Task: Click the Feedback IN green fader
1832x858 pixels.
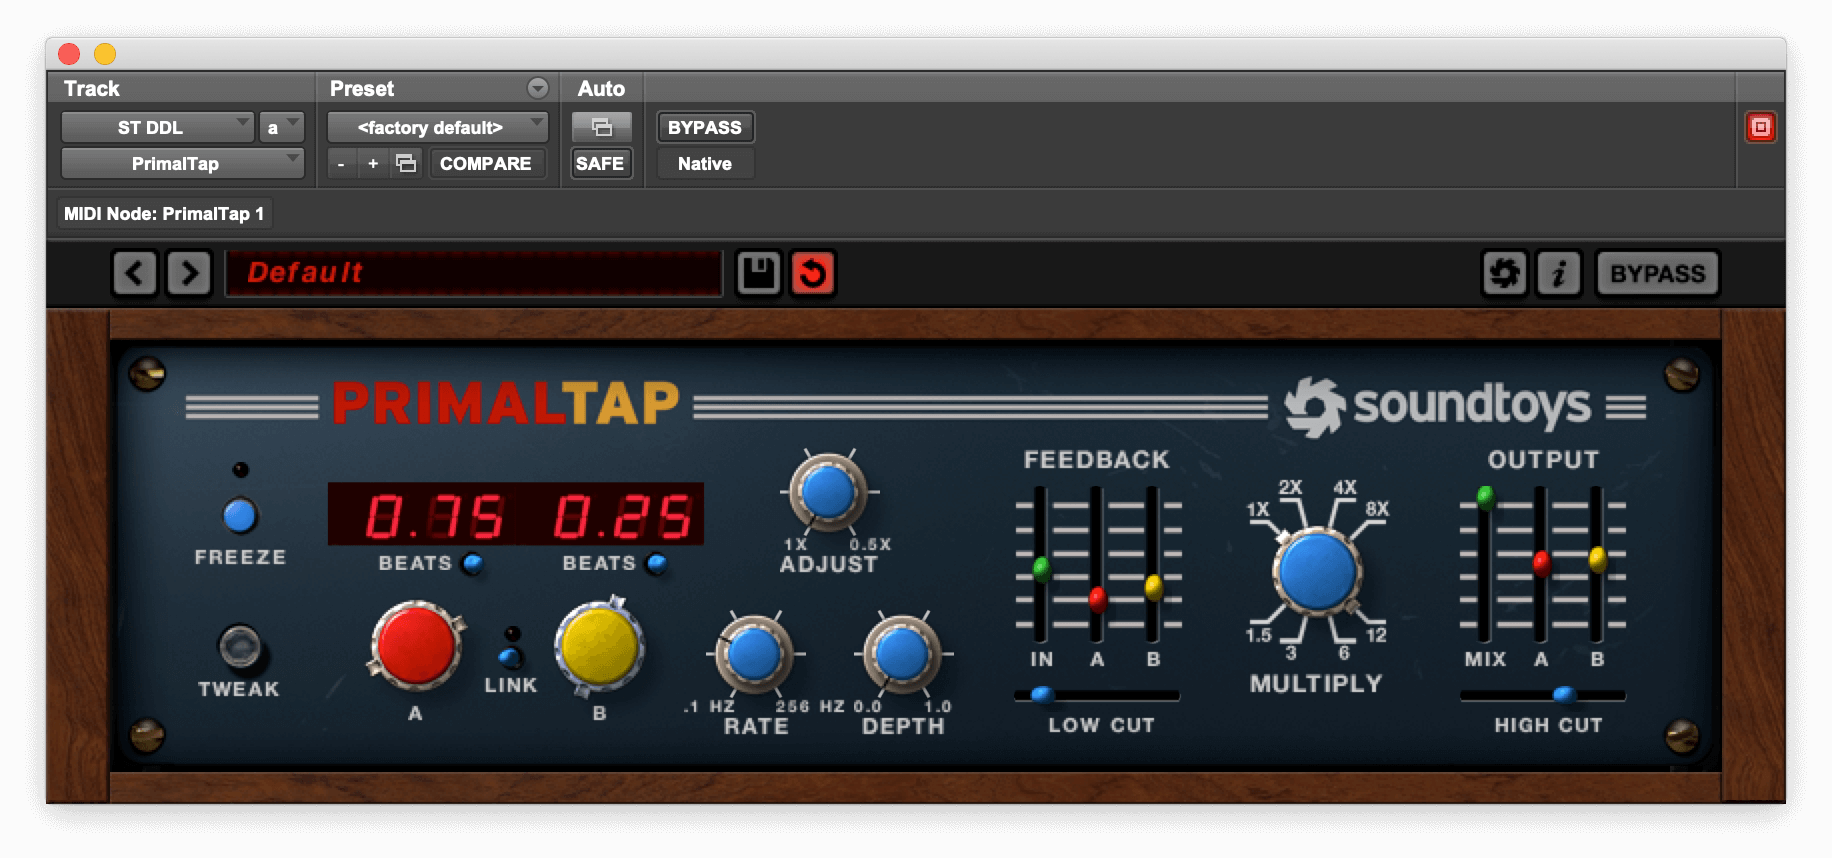Action: (1041, 569)
